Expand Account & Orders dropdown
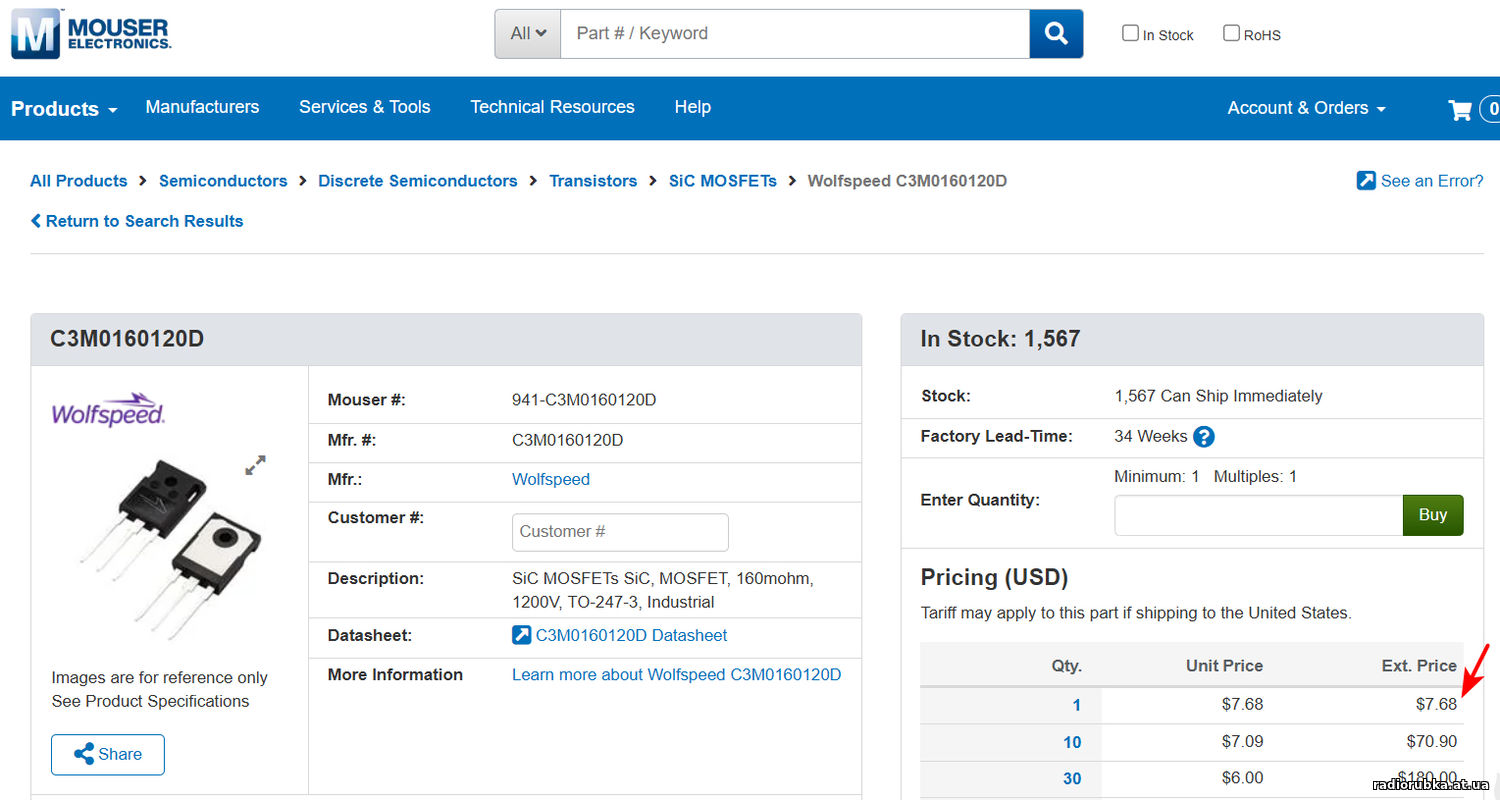The height and width of the screenshot is (800, 1500). pos(1306,108)
